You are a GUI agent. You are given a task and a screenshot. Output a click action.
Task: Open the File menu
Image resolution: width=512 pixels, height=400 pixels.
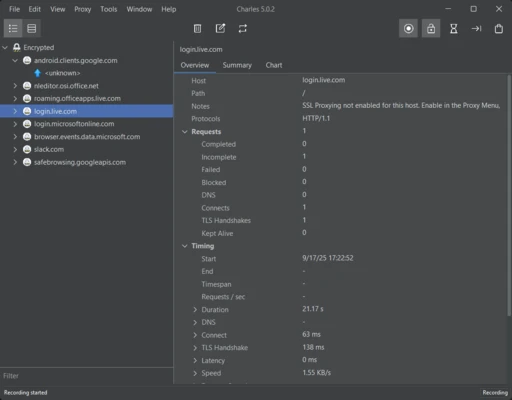(14, 9)
